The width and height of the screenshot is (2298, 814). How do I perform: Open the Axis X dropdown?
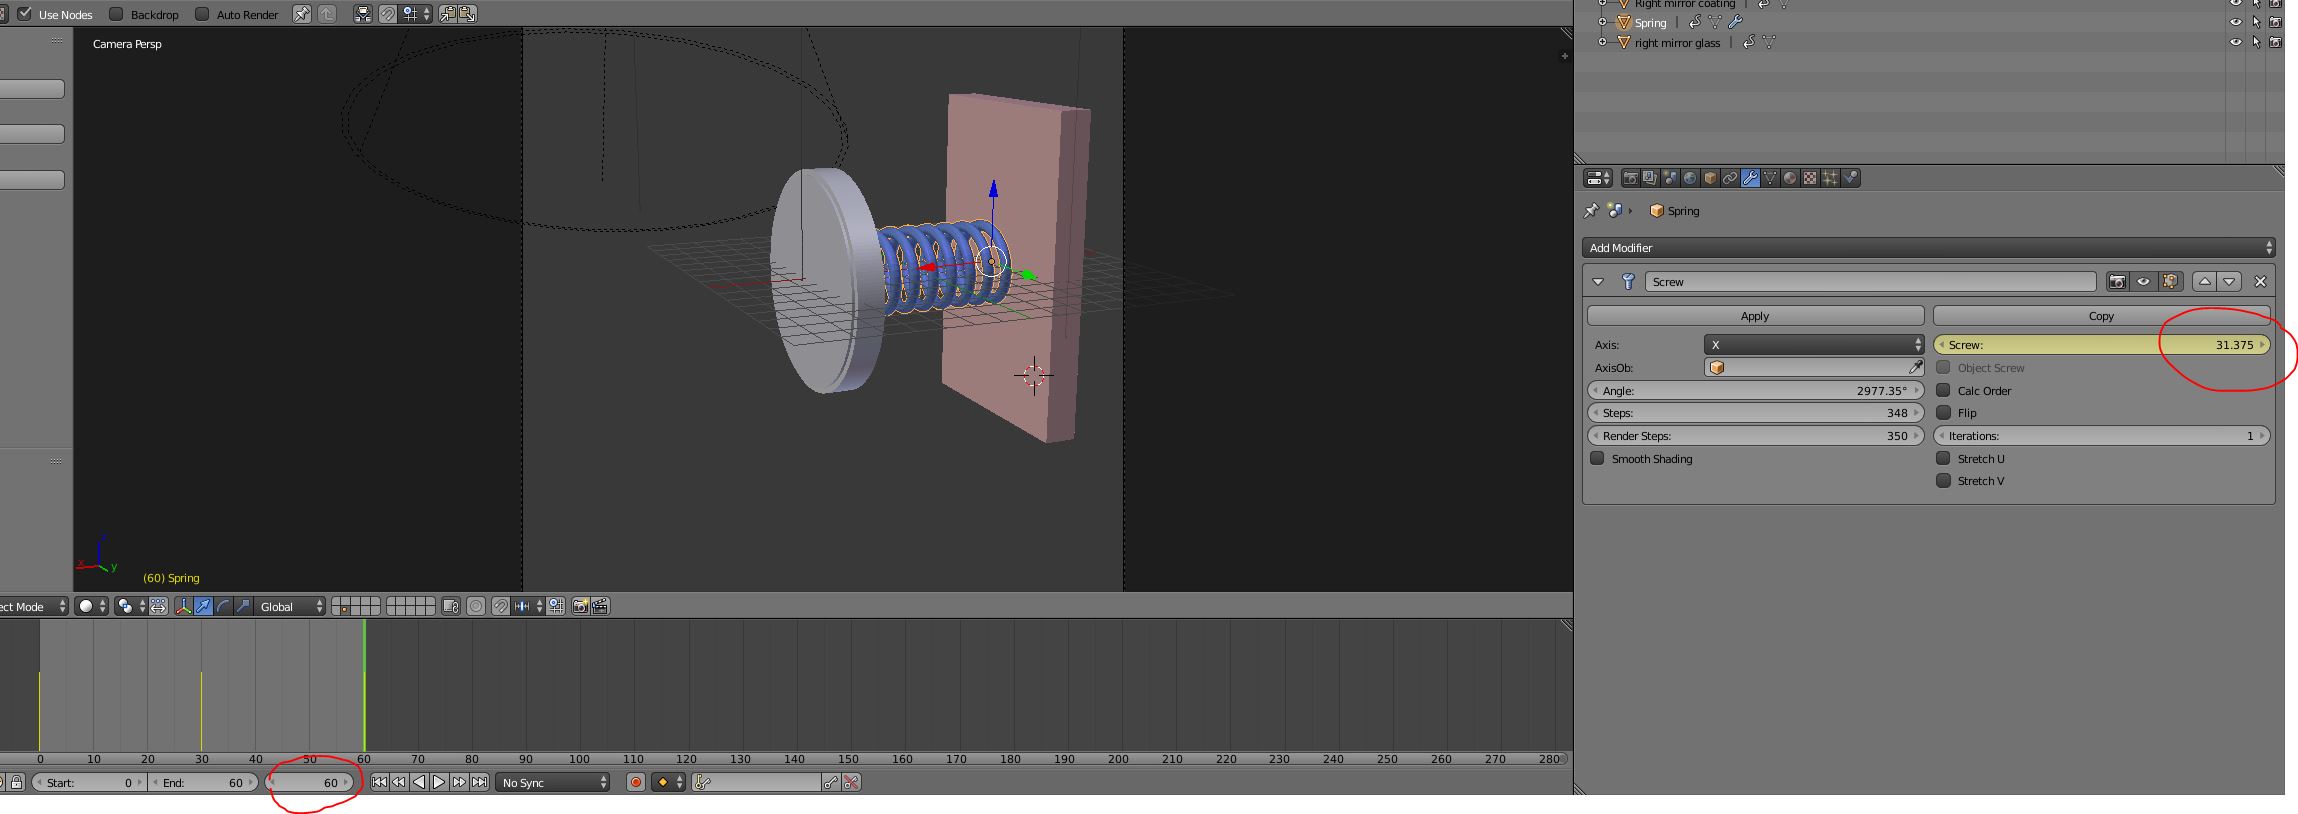tap(1813, 345)
